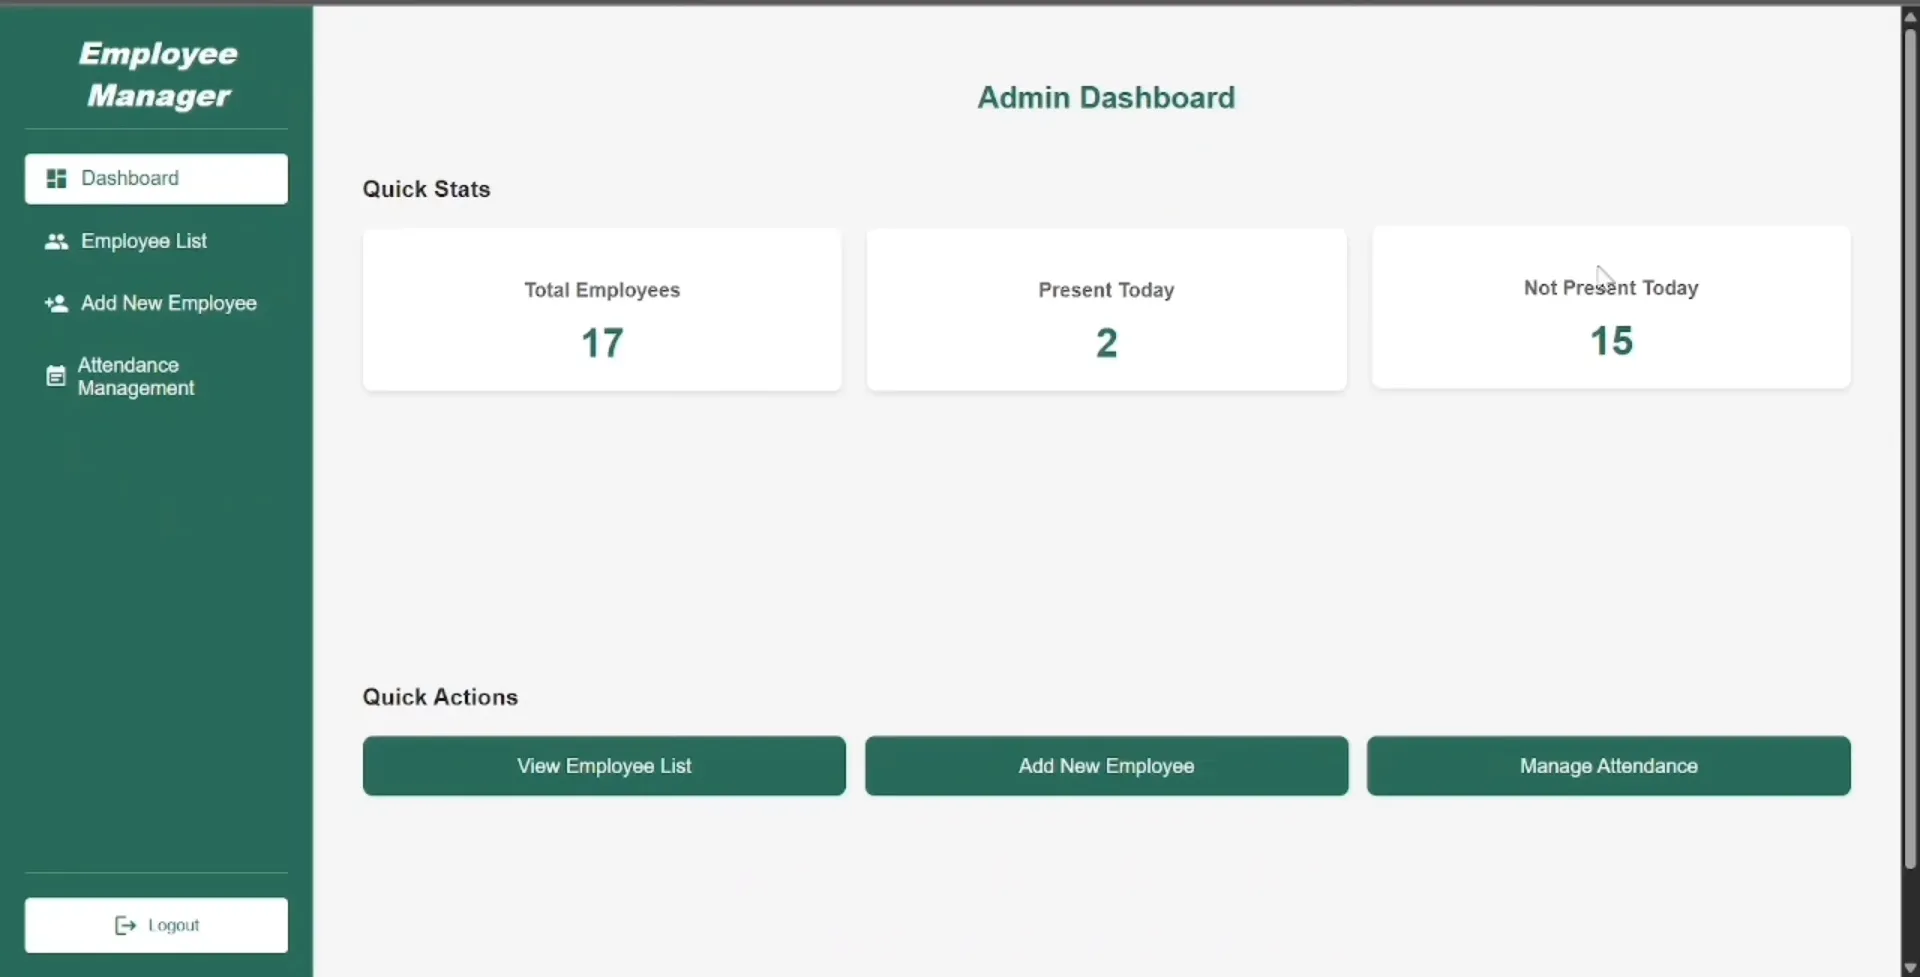
Task: Open Attendance Management sidebar label
Action: click(136, 377)
